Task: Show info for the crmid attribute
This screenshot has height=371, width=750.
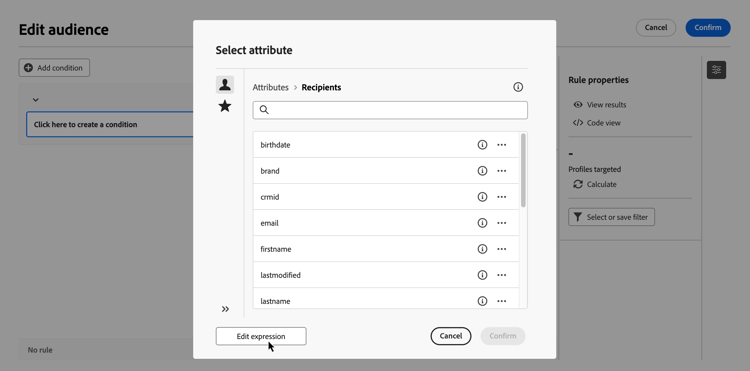Action: pyautogui.click(x=482, y=197)
